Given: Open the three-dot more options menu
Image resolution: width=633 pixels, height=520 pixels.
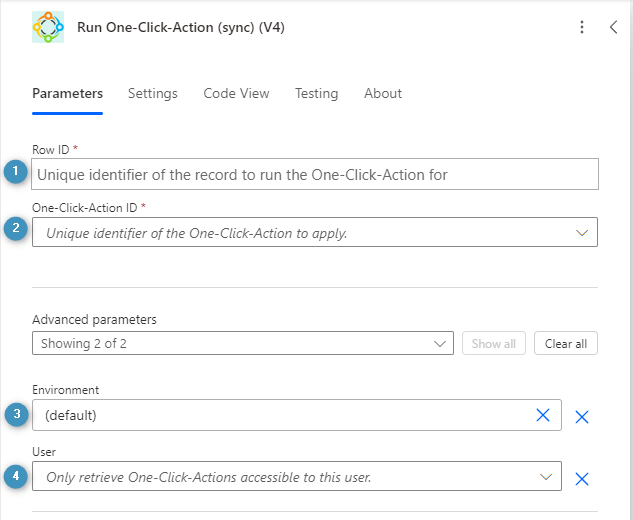Looking at the screenshot, I should tap(582, 27).
